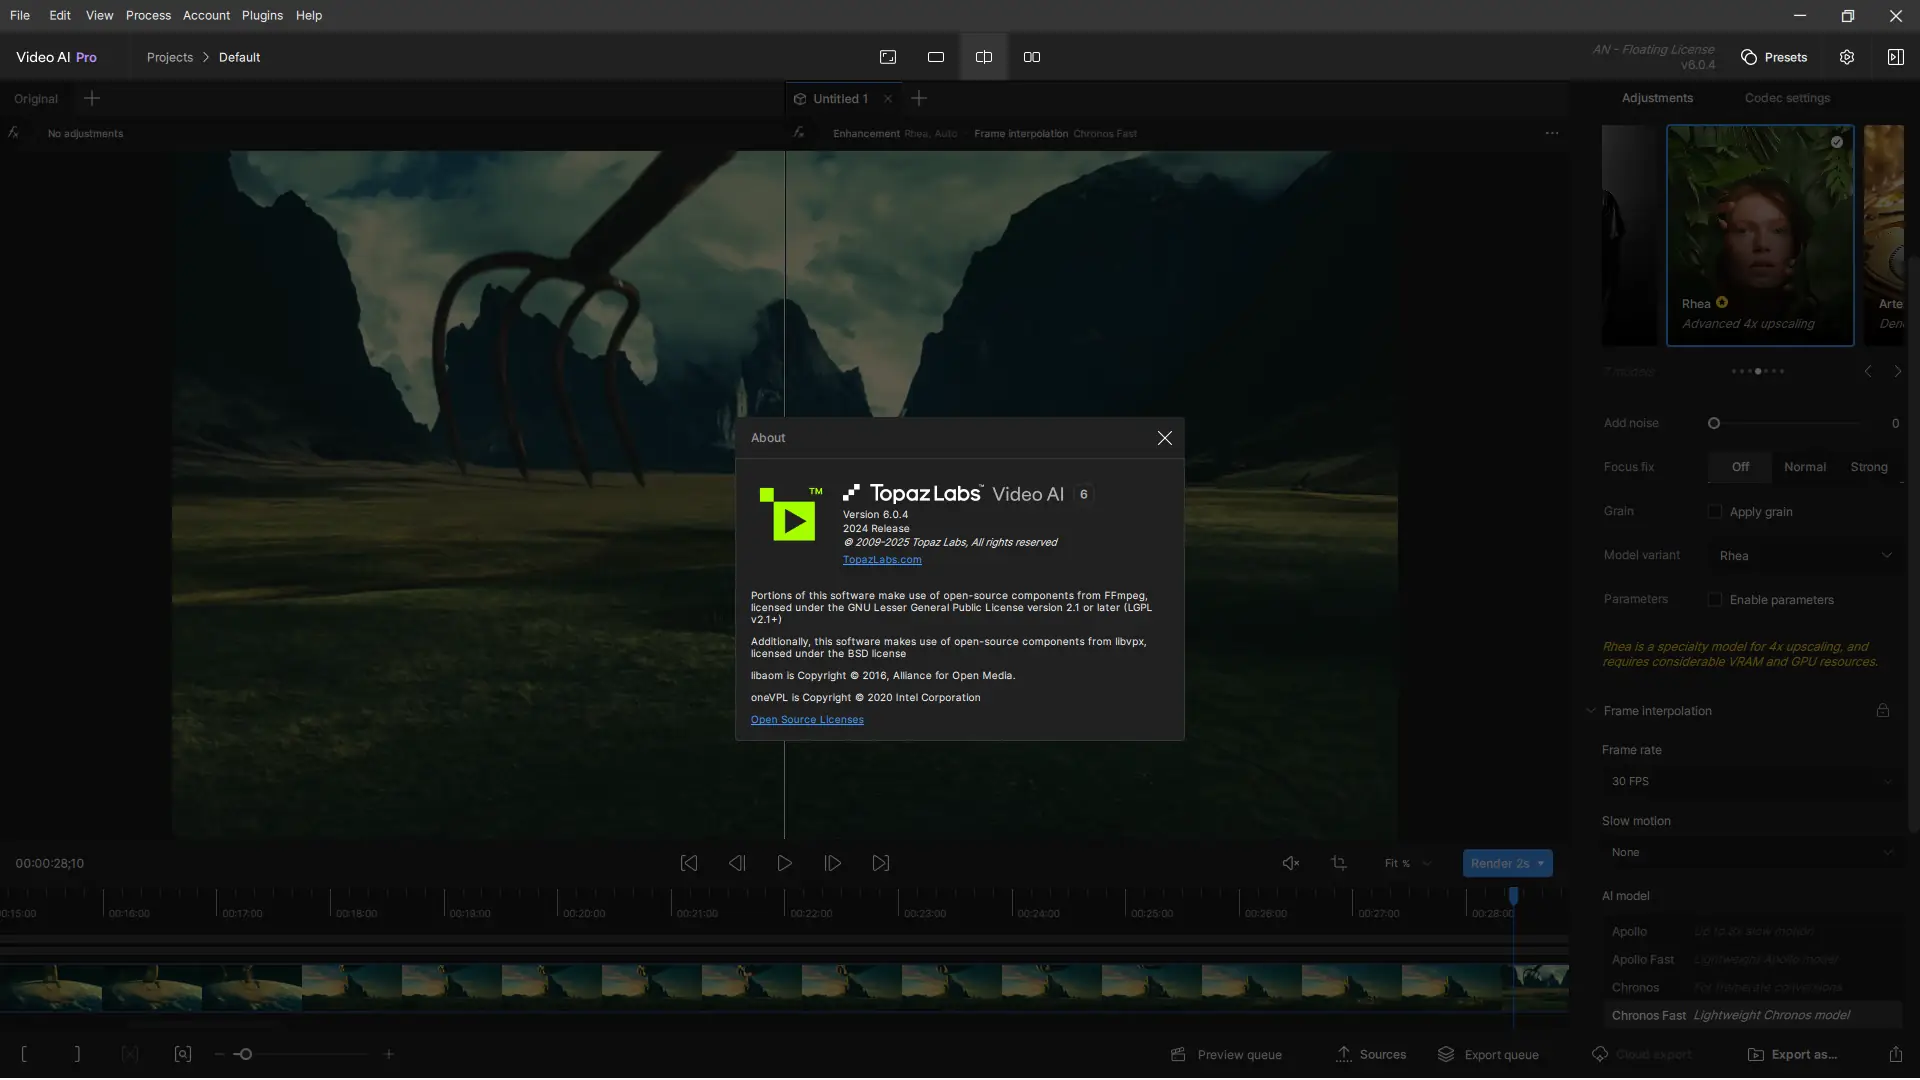This screenshot has height=1080, width=1920.
Task: Toggle the right sidebar panel icon
Action: point(1895,57)
